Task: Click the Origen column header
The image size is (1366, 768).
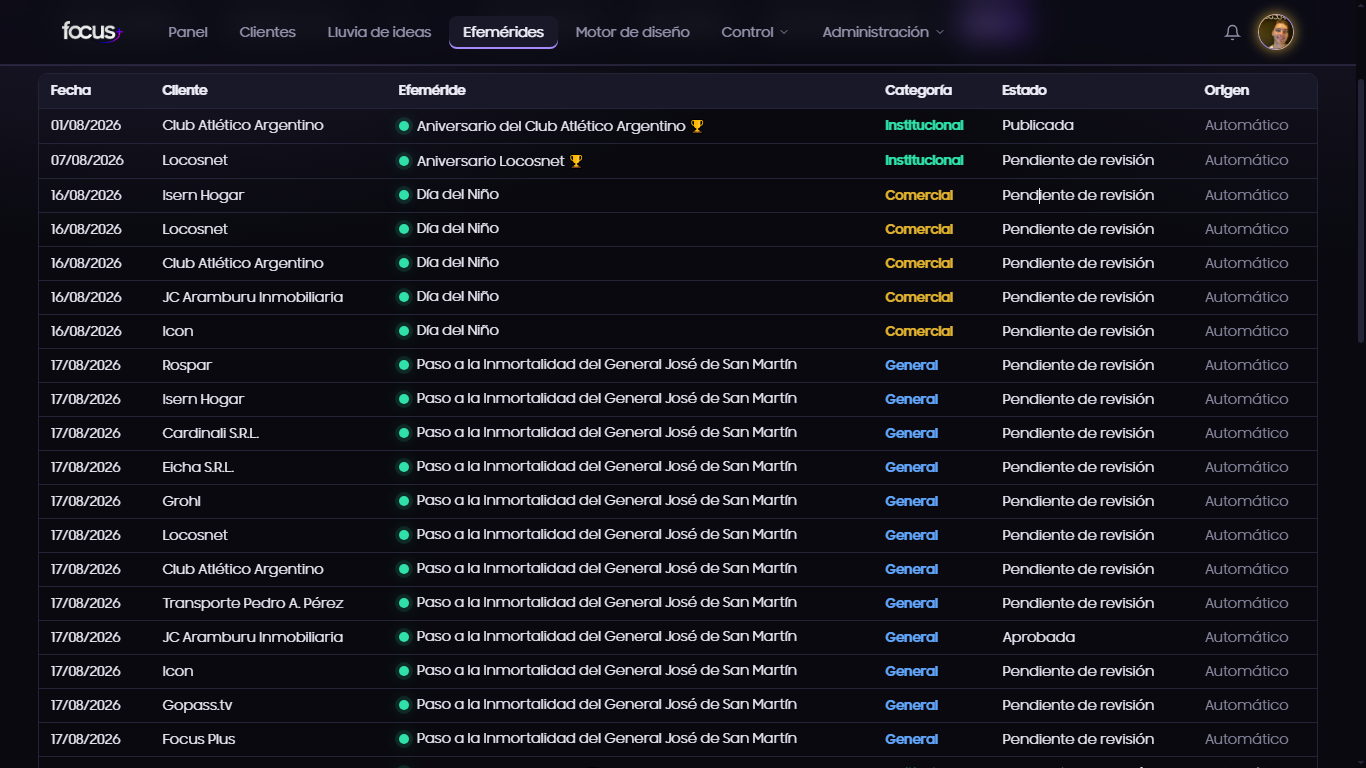Action: click(x=1226, y=90)
